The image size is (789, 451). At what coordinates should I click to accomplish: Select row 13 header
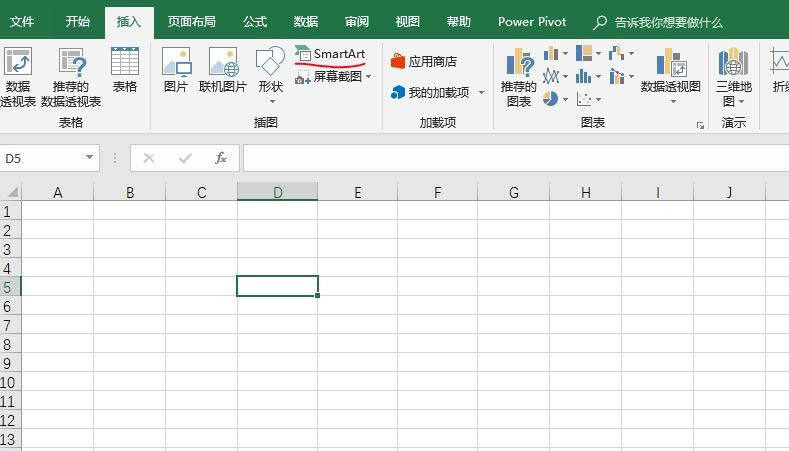(x=10, y=439)
